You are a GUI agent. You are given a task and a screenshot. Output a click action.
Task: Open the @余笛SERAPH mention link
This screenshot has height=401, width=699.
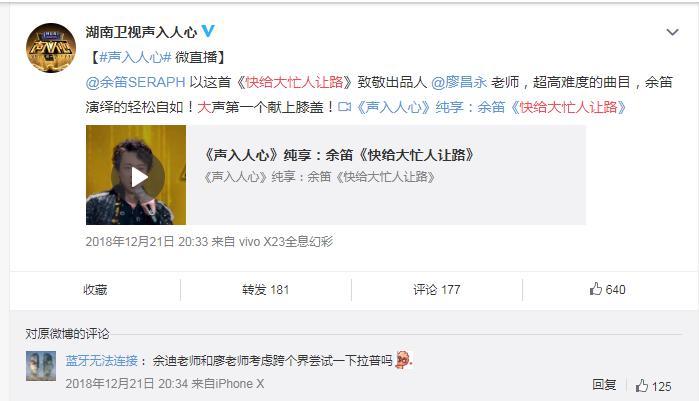pyautogui.click(x=136, y=82)
